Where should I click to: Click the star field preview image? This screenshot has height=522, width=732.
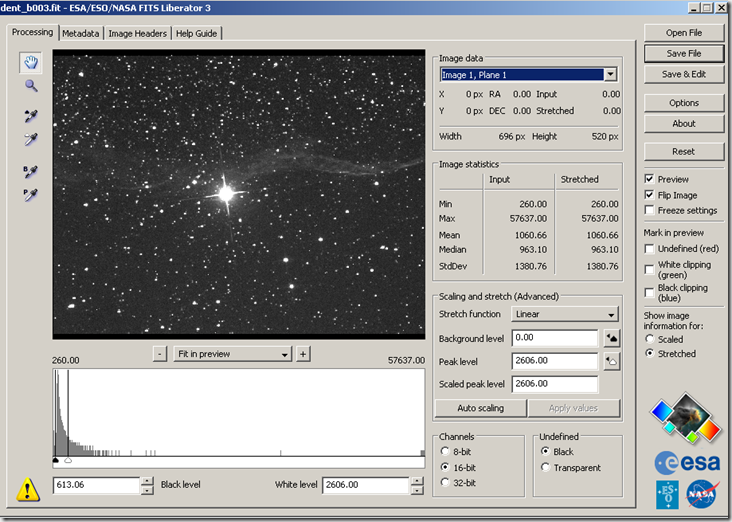239,194
